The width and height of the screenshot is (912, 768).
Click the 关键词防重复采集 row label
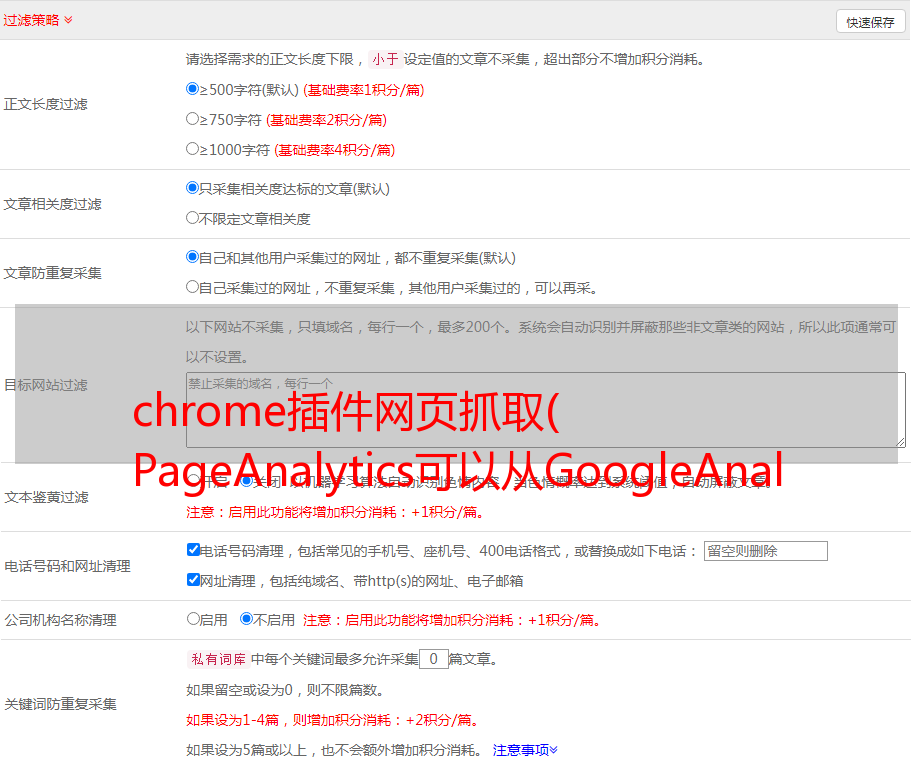(60, 705)
